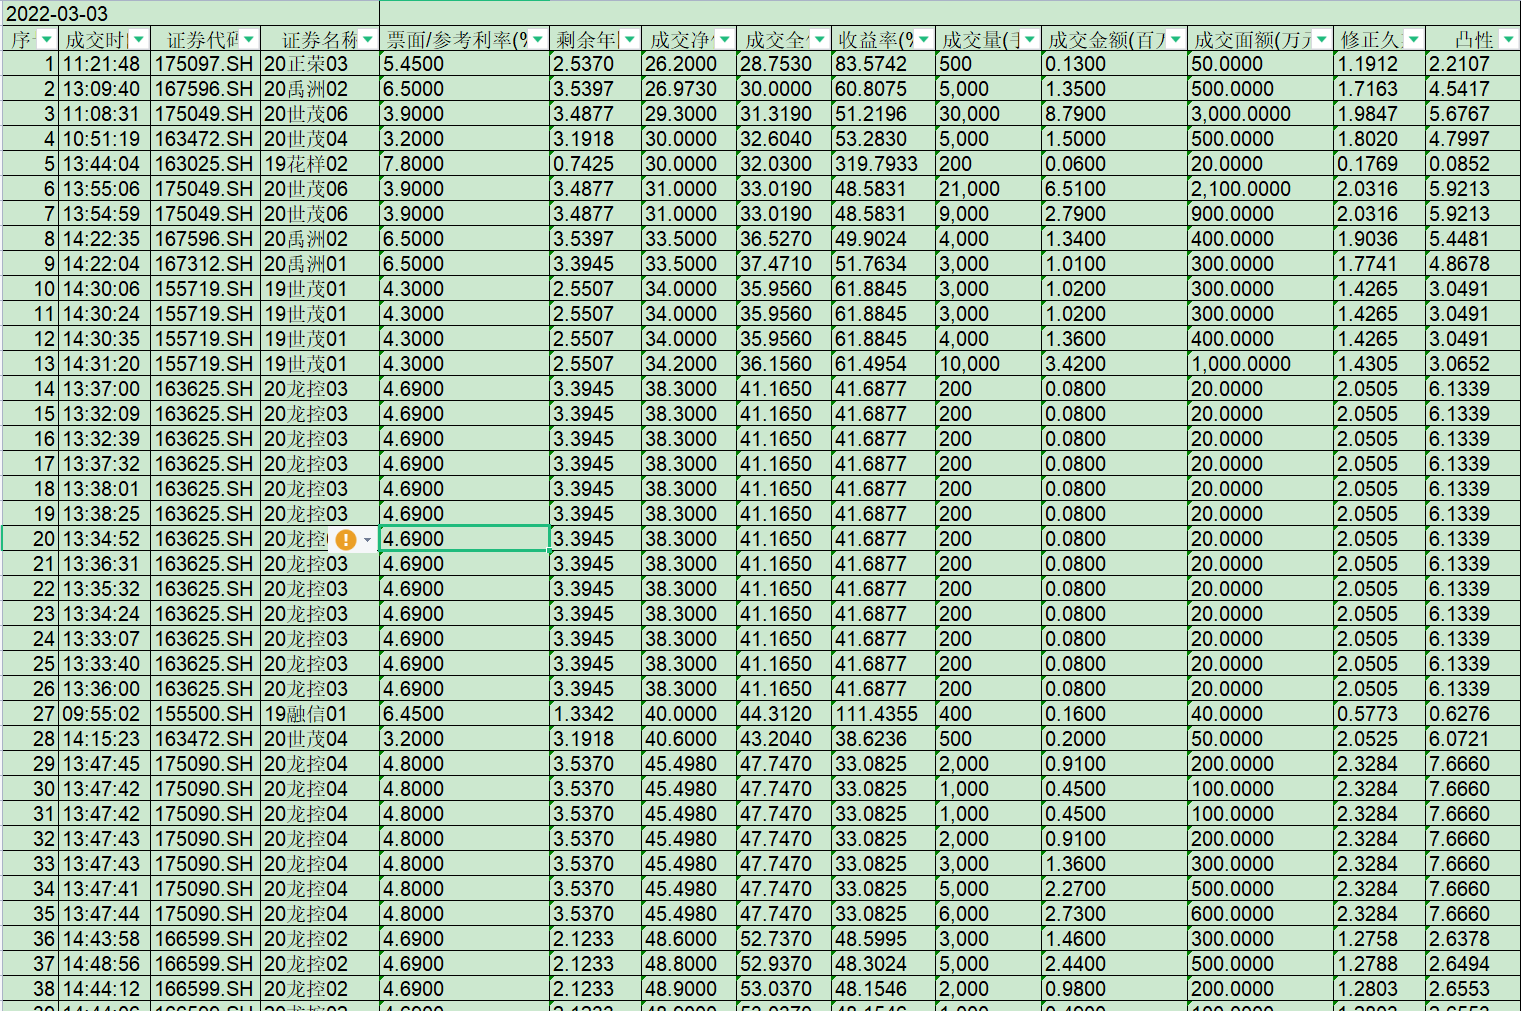Open the 证券名称 filter dropdown
Image resolution: width=1521 pixels, height=1011 pixels.
(368, 40)
